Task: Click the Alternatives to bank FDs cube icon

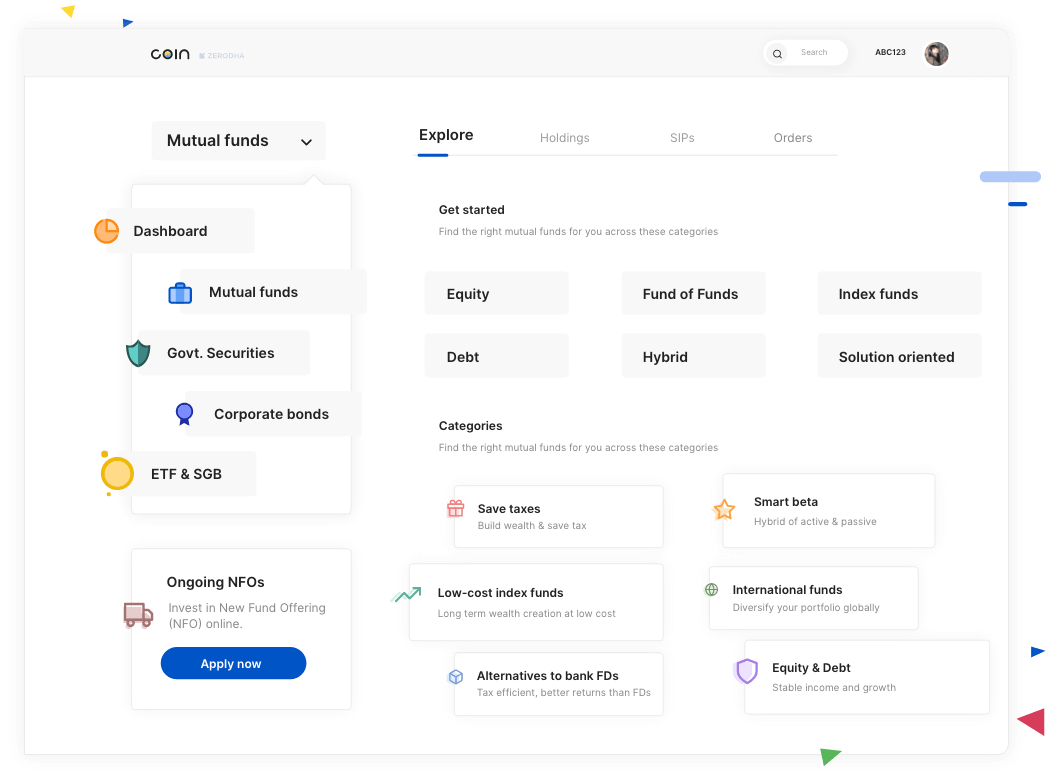Action: [x=456, y=677]
